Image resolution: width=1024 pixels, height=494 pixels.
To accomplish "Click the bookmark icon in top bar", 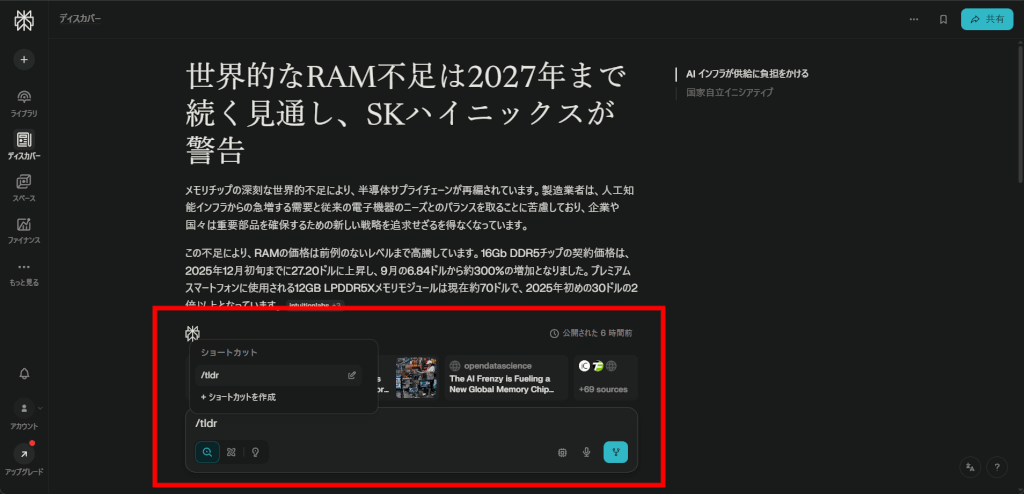I will pos(943,19).
